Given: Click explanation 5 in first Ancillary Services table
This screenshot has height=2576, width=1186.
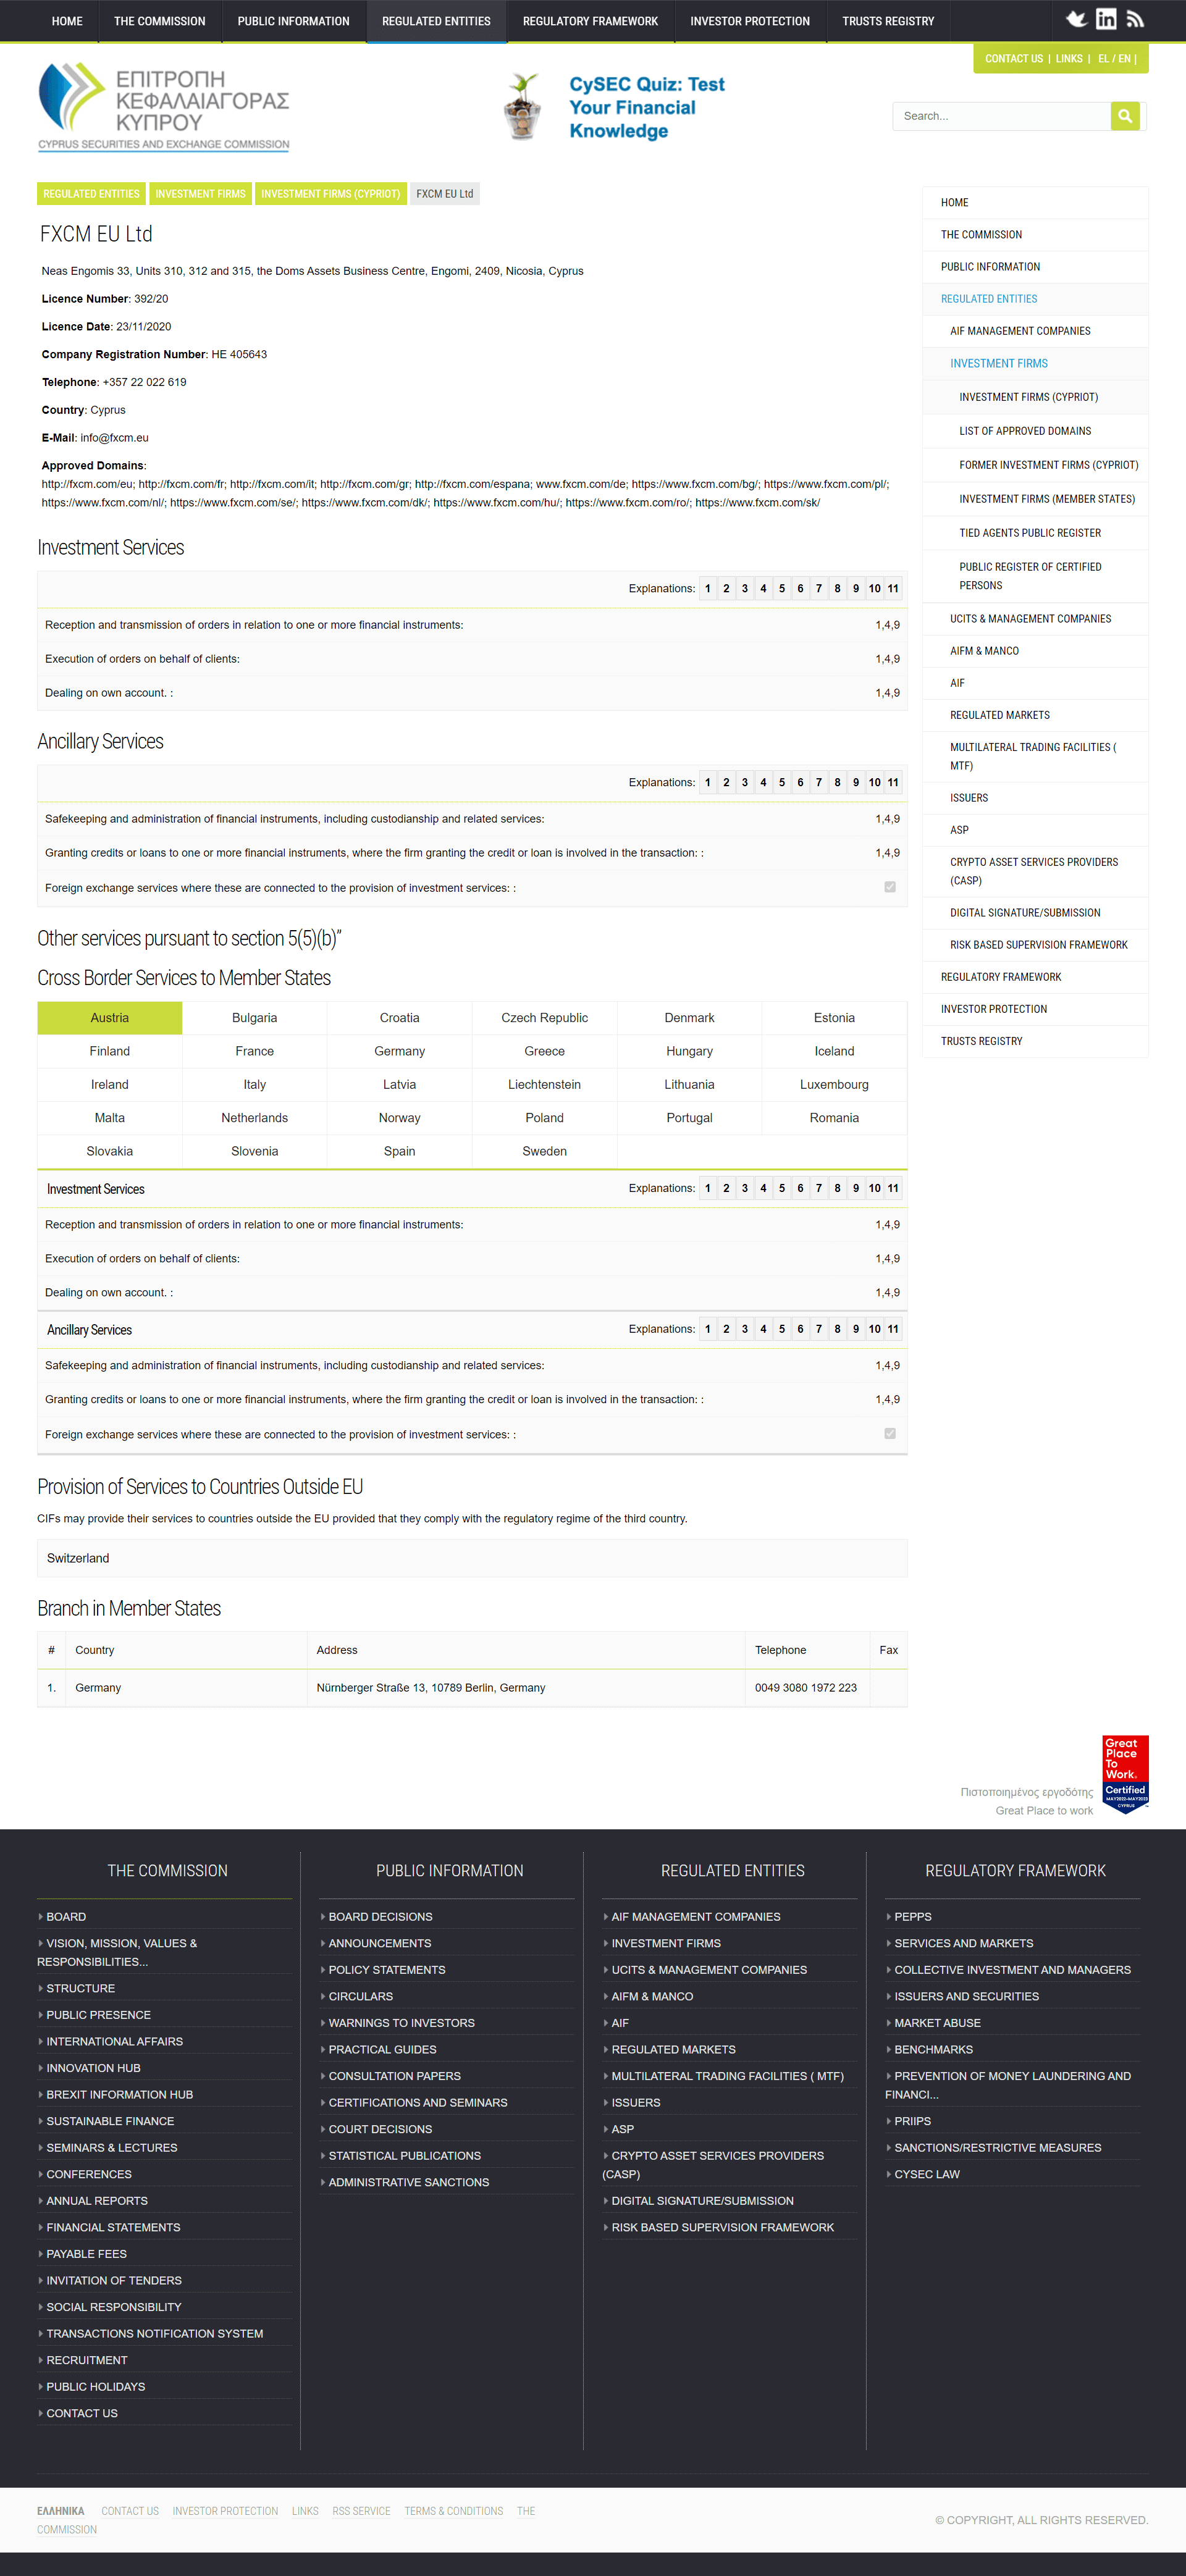Looking at the screenshot, I should tap(782, 783).
